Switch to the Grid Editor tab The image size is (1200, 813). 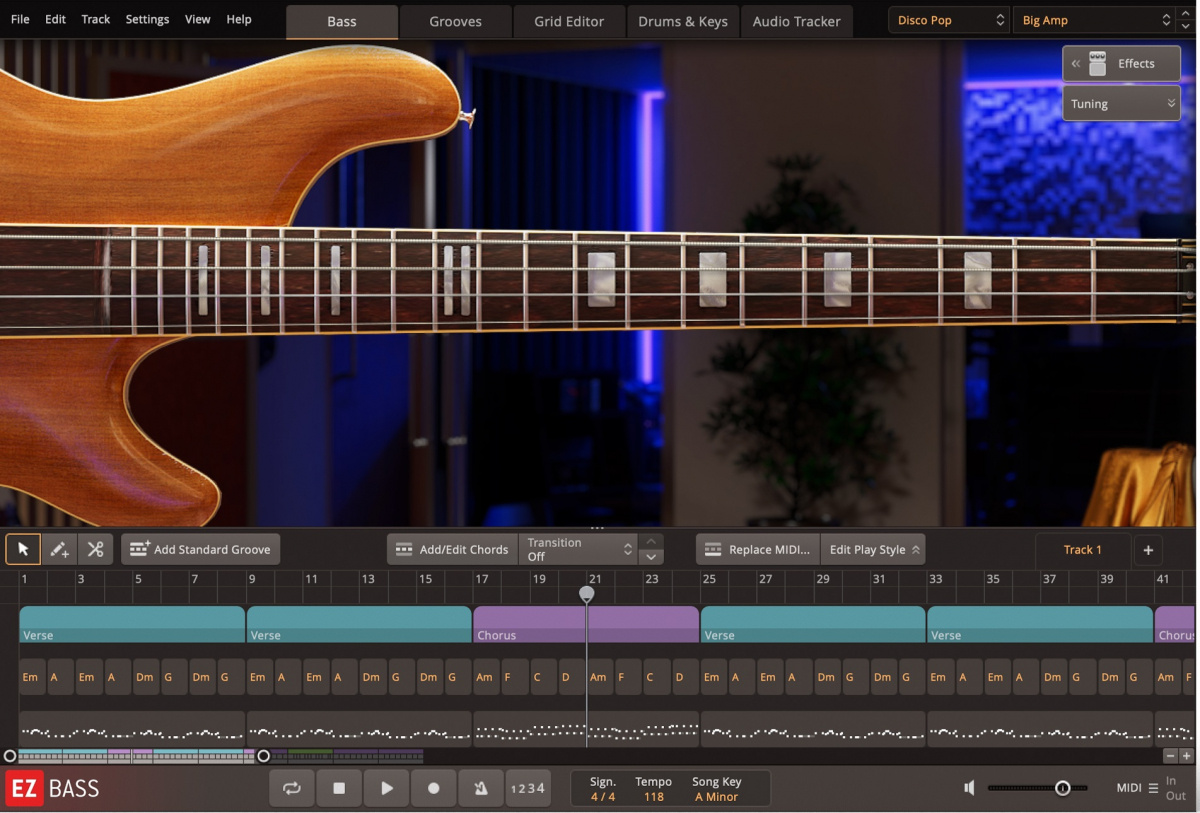[568, 20]
